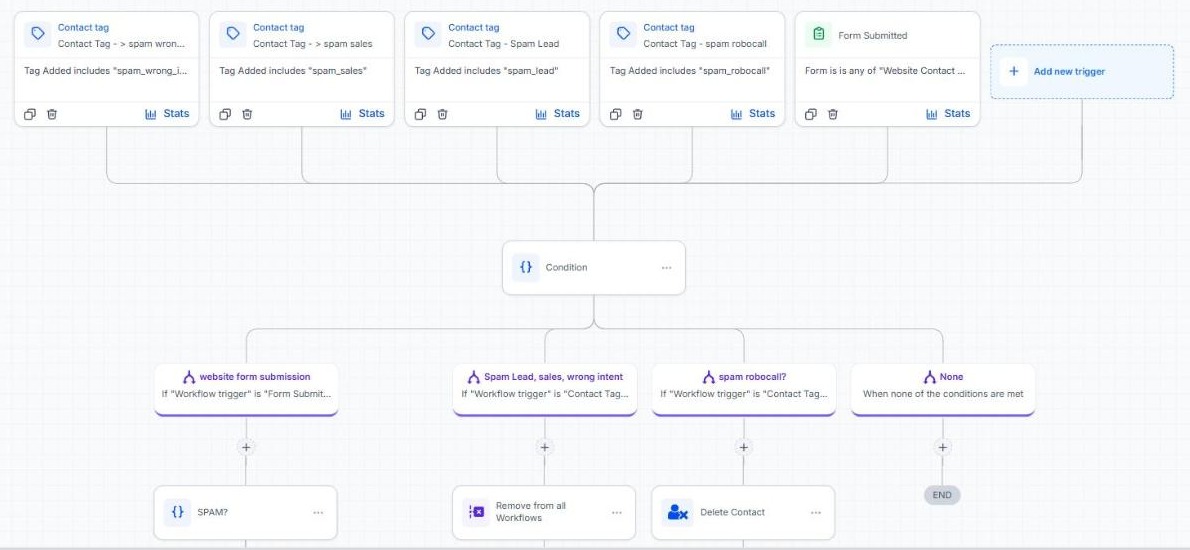Click "When none of the conditions are met"
Viewport: 1190px width, 550px height.
[943, 394]
